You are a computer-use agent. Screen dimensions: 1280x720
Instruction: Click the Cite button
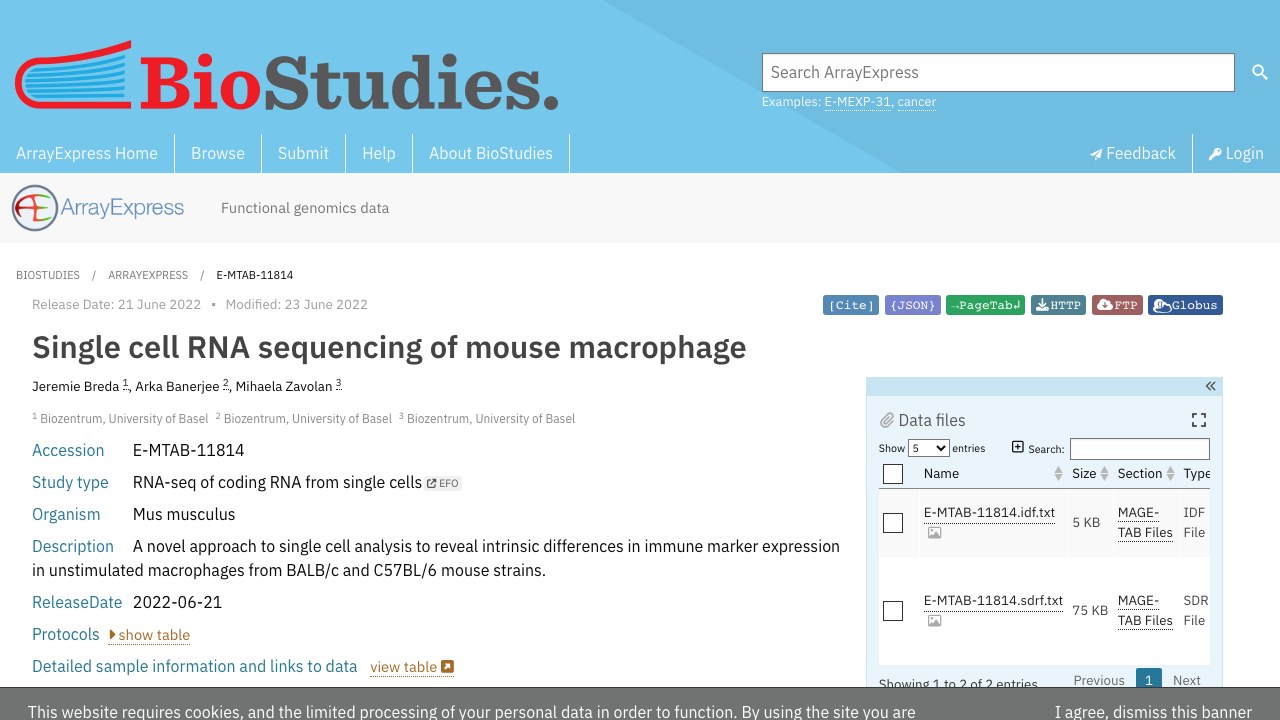click(851, 305)
